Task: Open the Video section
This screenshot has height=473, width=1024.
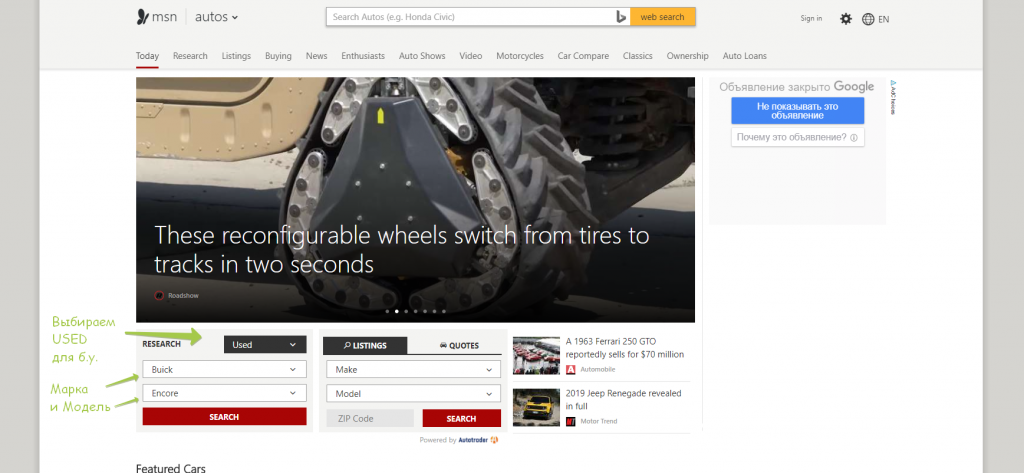Action: click(471, 56)
